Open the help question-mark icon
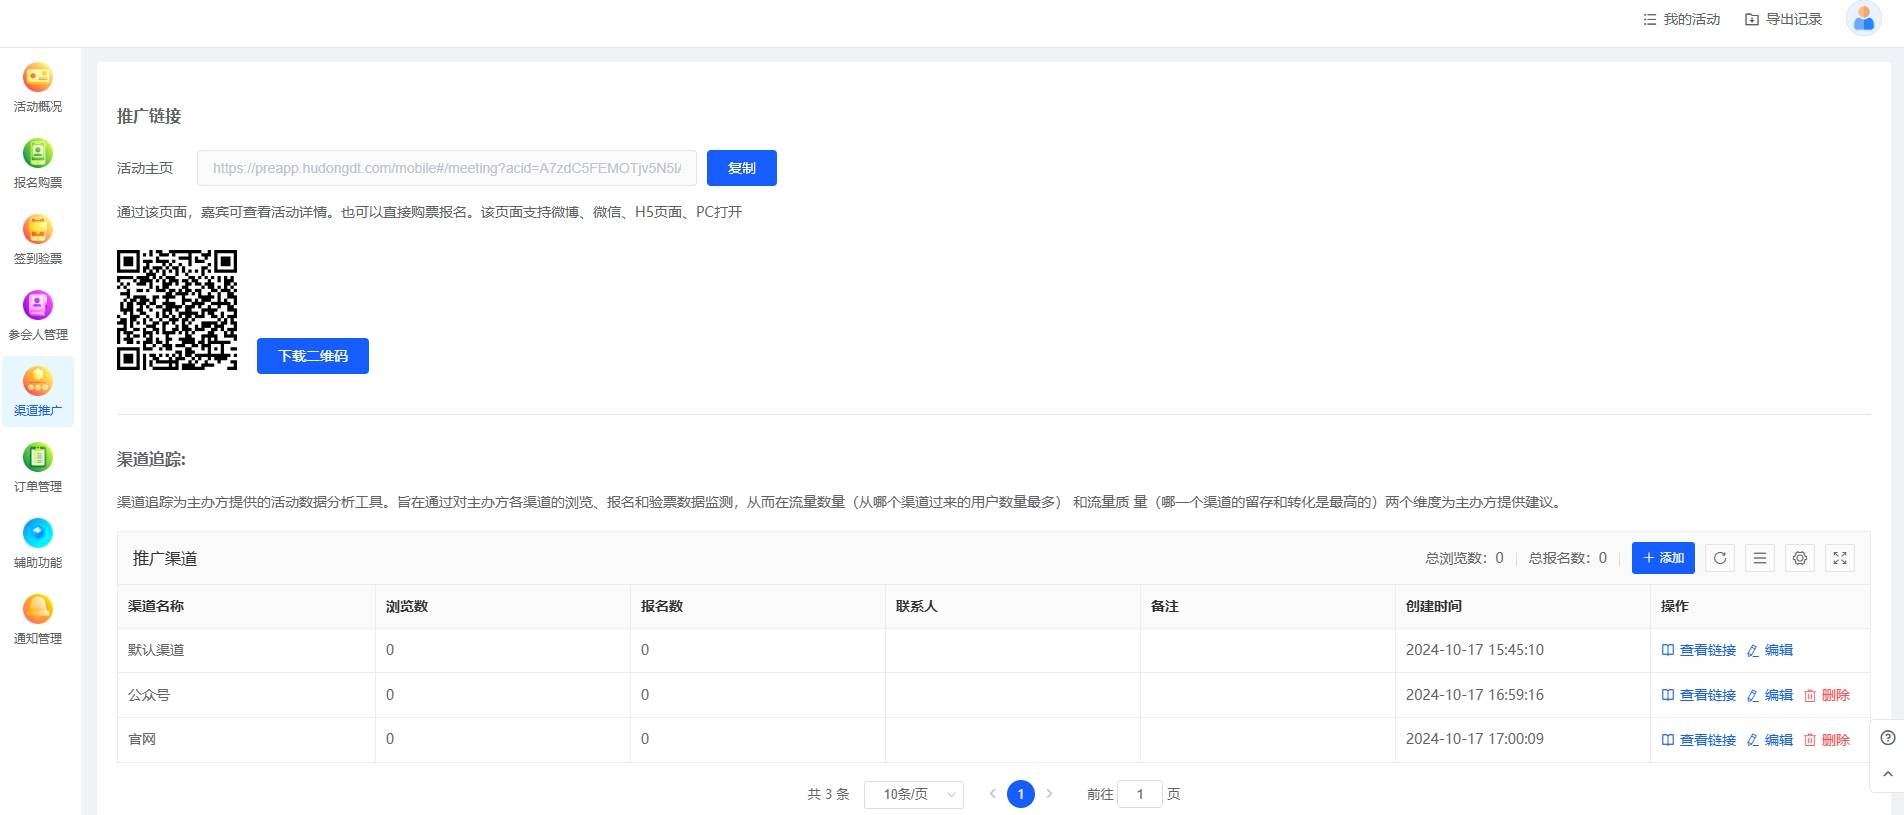The width and height of the screenshot is (1904, 815). 1888,738
